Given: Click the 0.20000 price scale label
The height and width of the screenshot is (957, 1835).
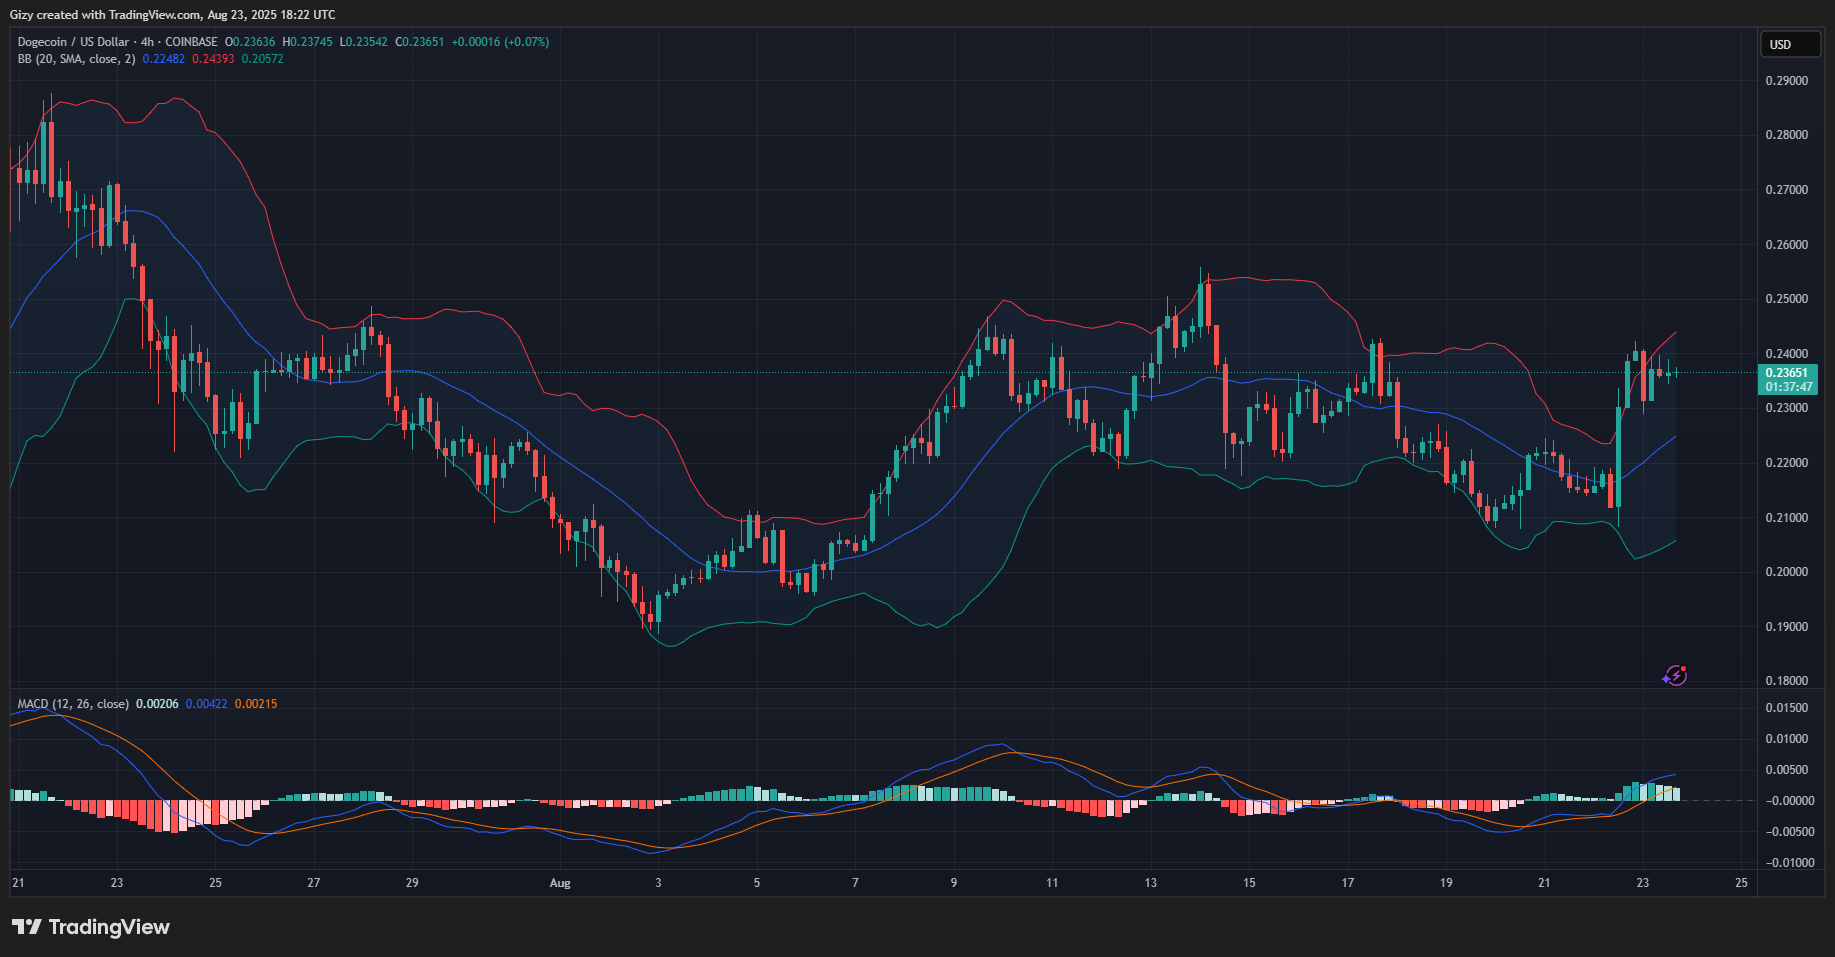Looking at the screenshot, I should point(1786,572).
